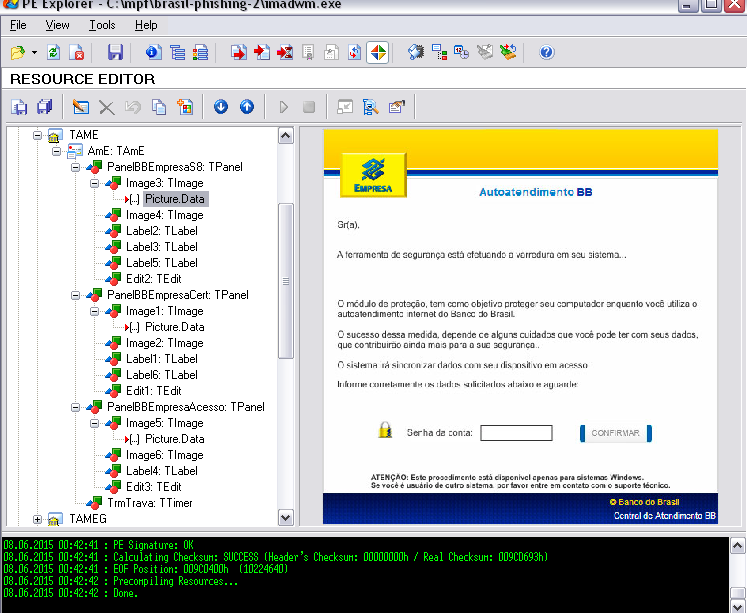Click the Save Resource icon in resource toolbar
The image size is (747, 613).
coord(19,107)
